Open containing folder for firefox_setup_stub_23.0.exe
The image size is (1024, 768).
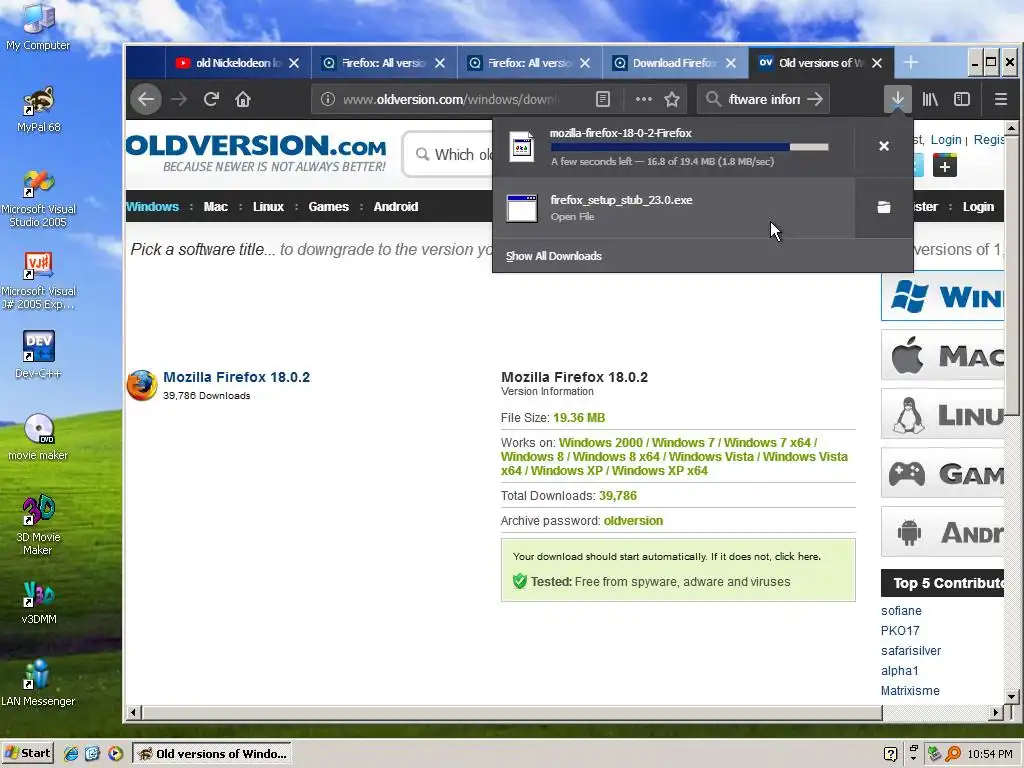click(884, 207)
